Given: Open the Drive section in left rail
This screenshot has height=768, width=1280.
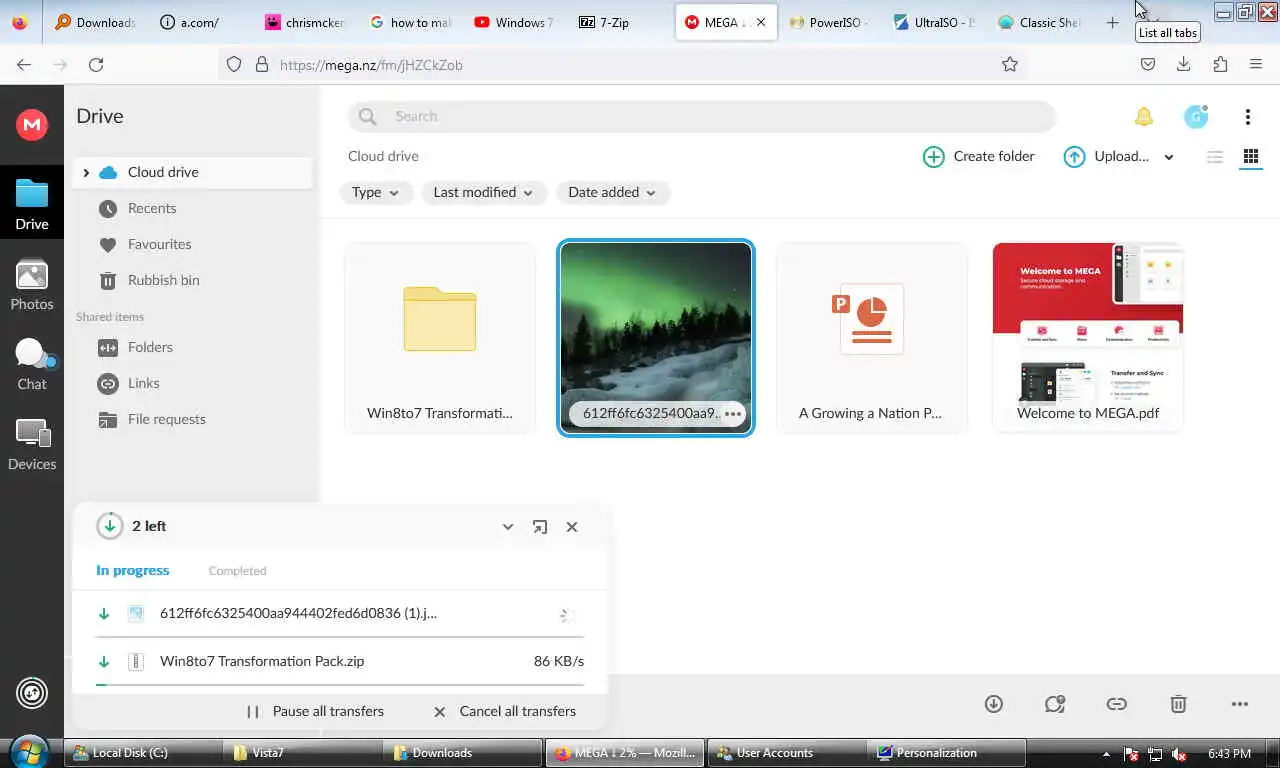Looking at the screenshot, I should 32,204.
